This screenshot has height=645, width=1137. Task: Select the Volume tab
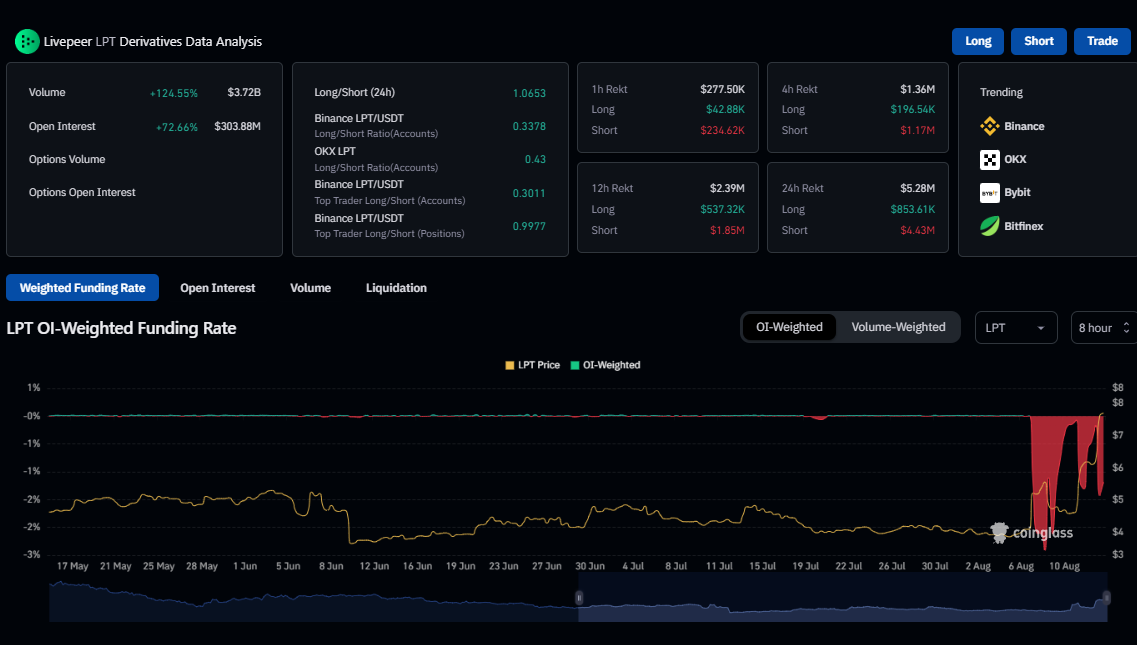tap(310, 288)
